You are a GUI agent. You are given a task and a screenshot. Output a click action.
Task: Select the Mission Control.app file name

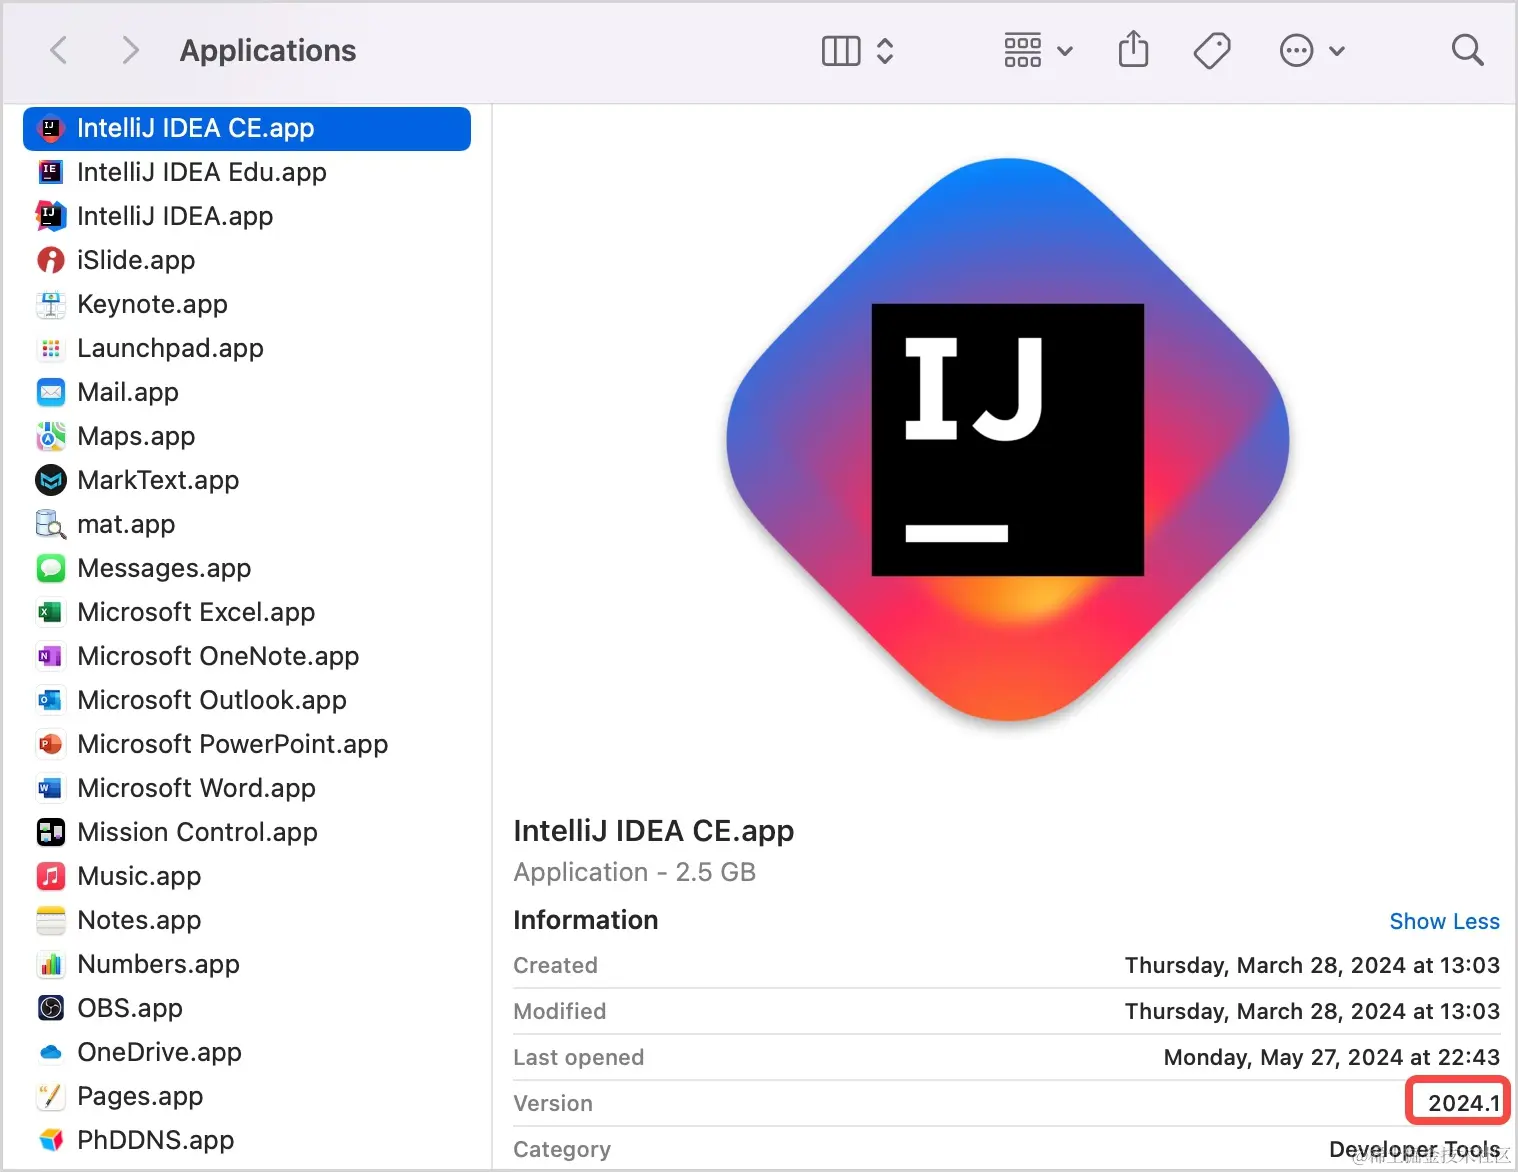tap(197, 832)
